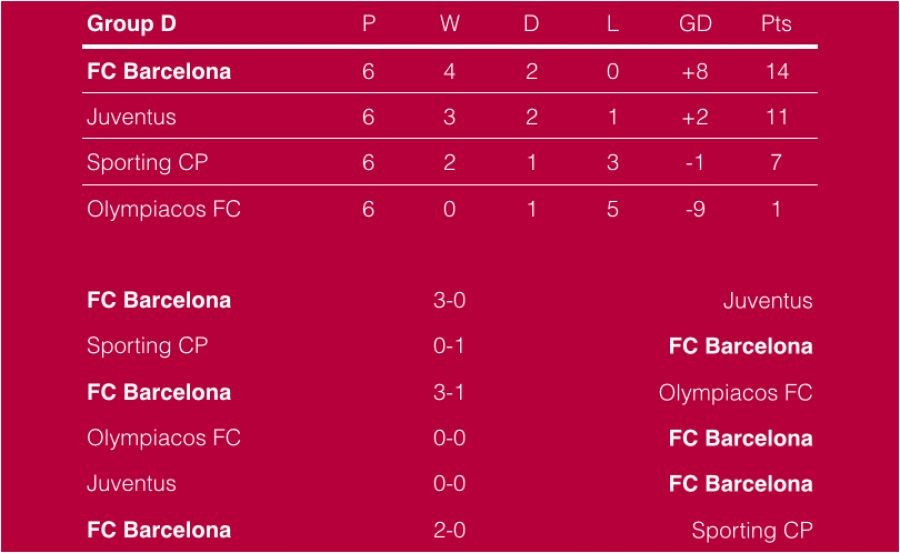
Task: Open home team Sporting CP in 0-1 fixture
Action: pos(147,346)
